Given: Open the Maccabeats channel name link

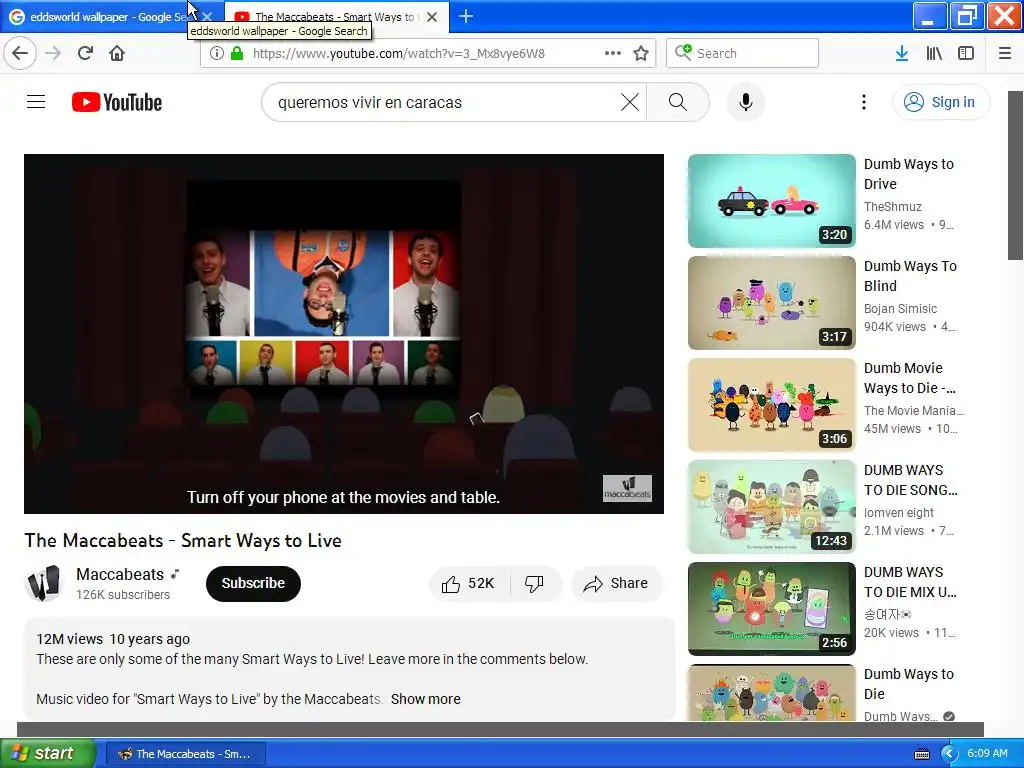Looking at the screenshot, I should (120, 575).
